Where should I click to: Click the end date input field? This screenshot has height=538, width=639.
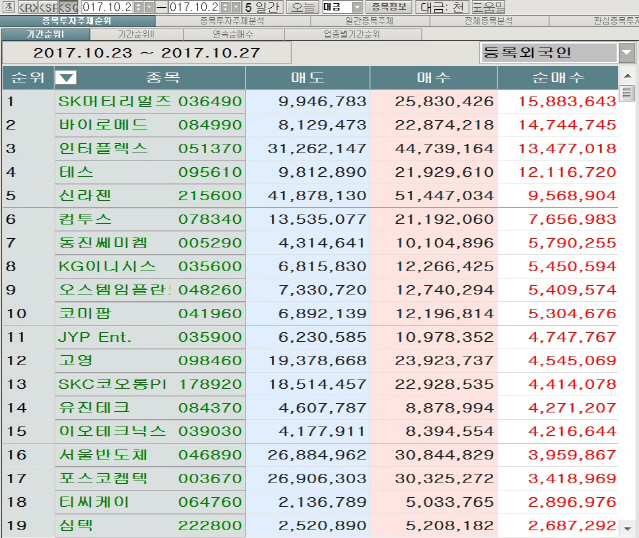[197, 7]
